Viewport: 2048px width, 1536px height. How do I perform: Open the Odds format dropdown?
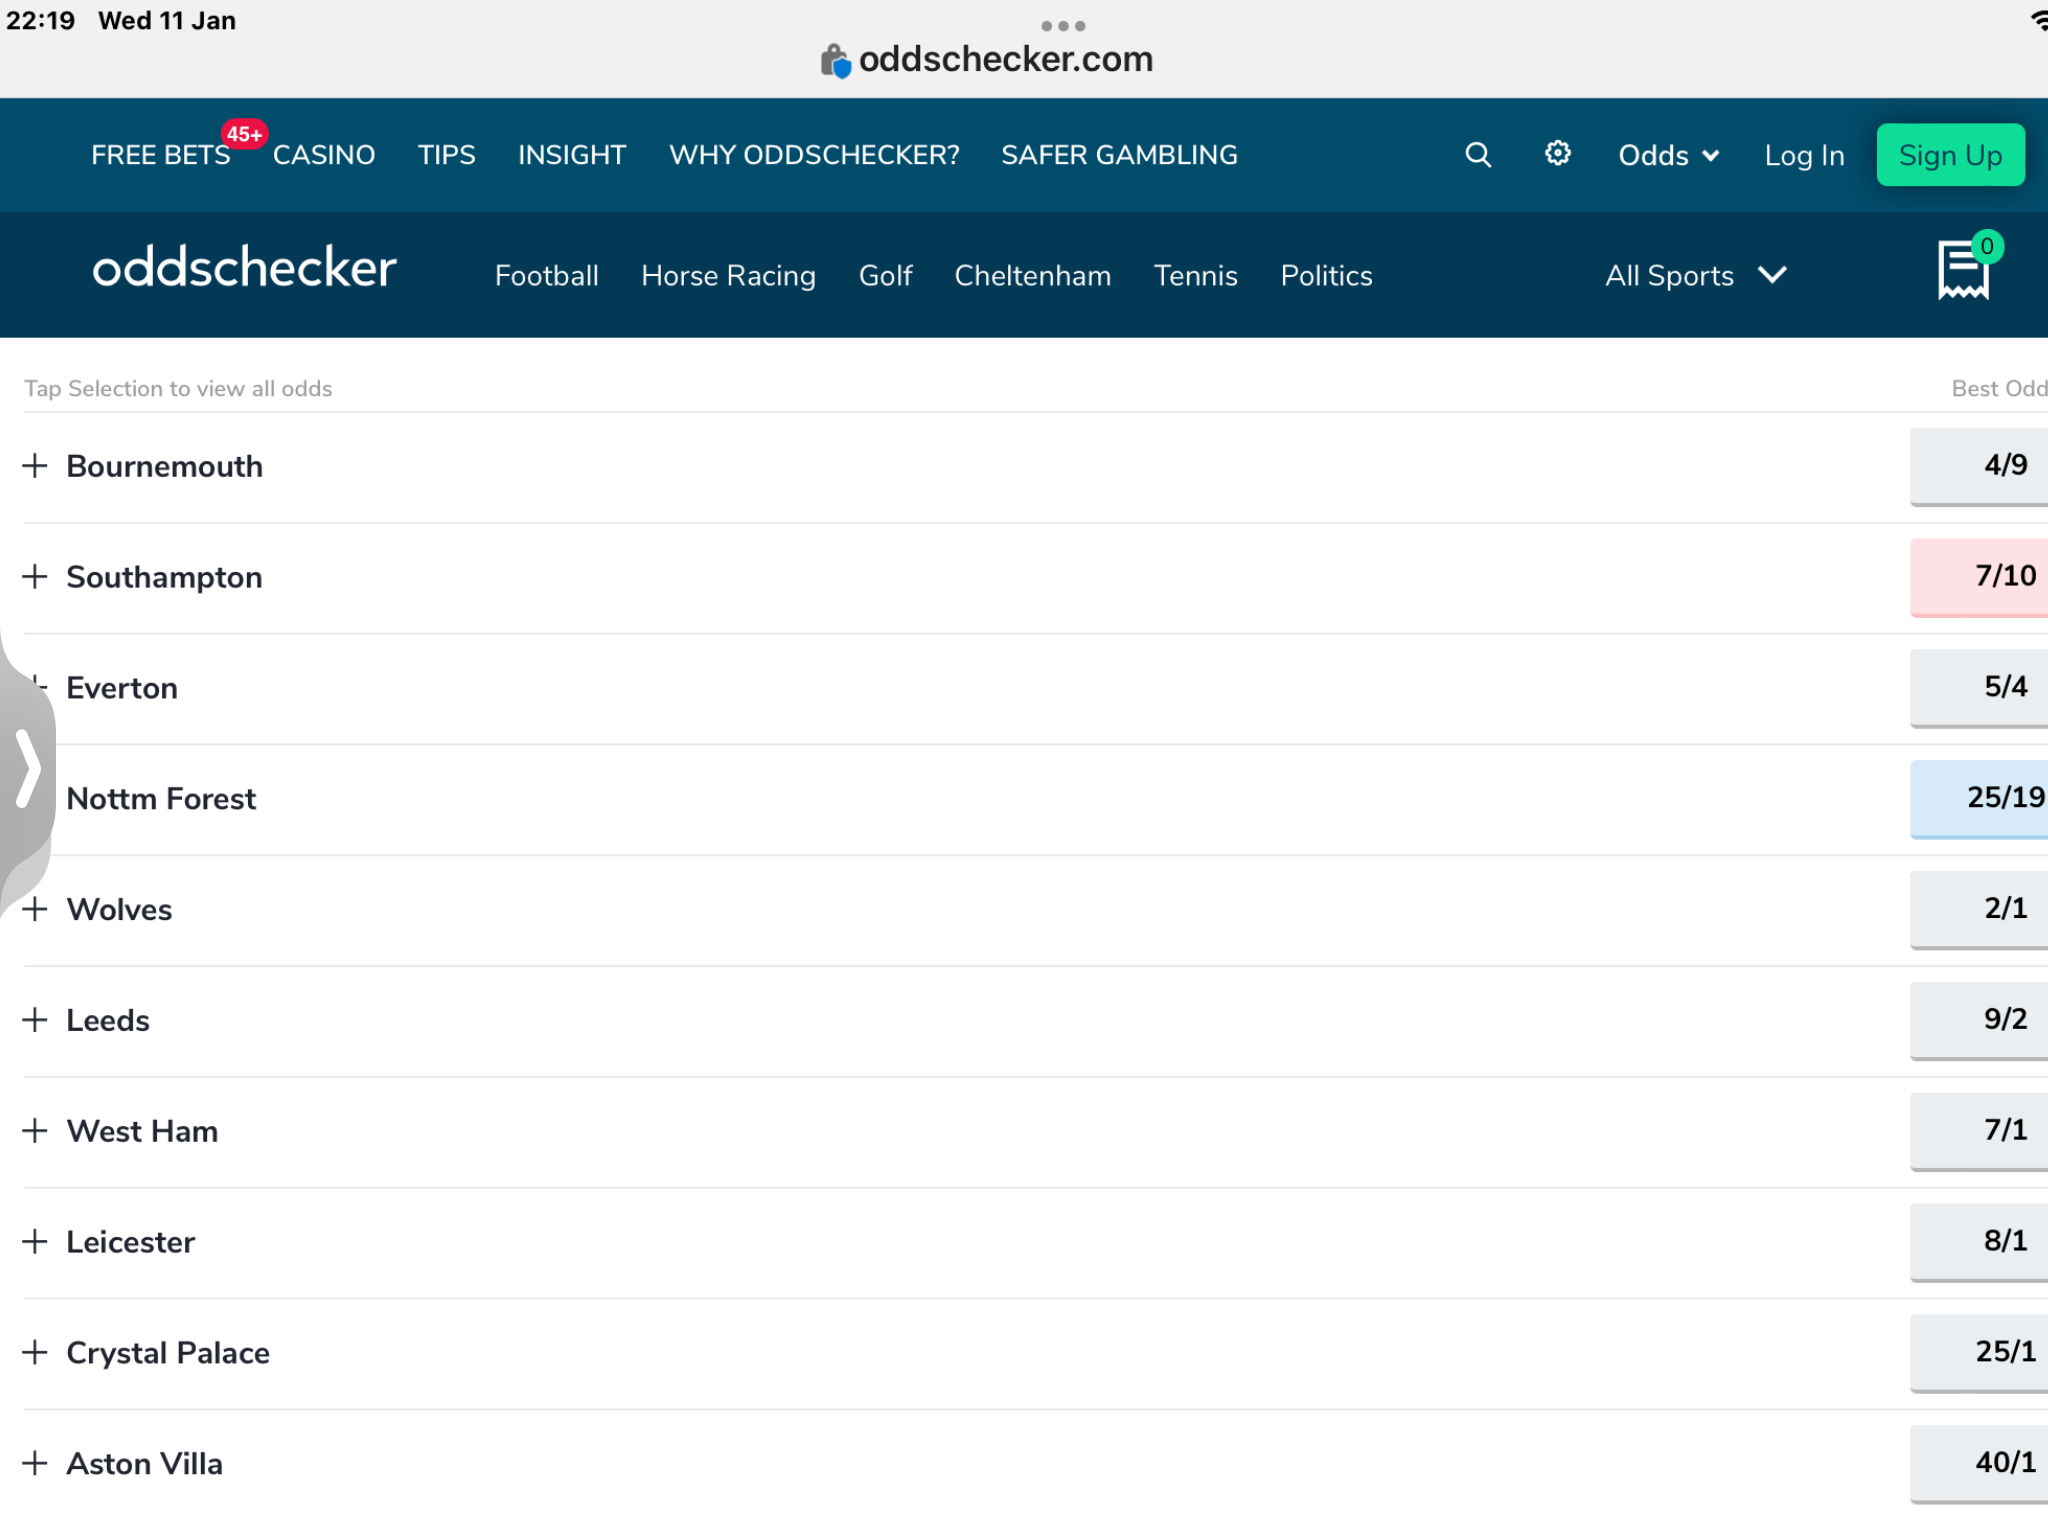point(1669,155)
